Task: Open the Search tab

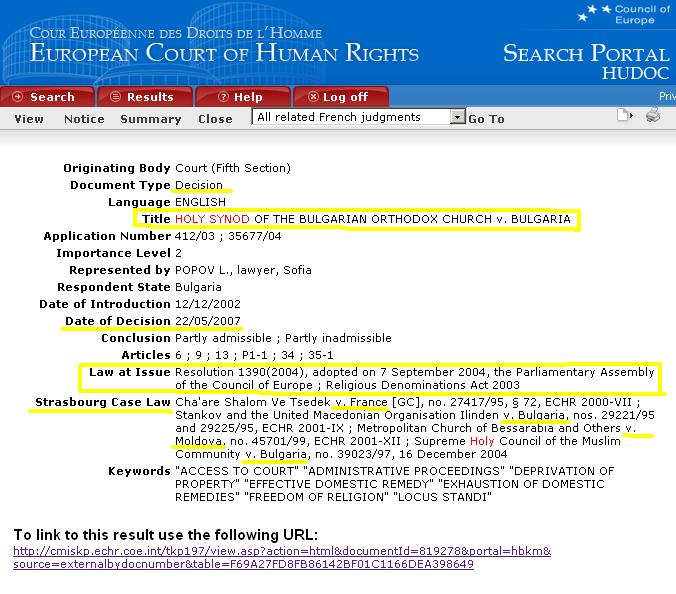Action: (x=47, y=97)
